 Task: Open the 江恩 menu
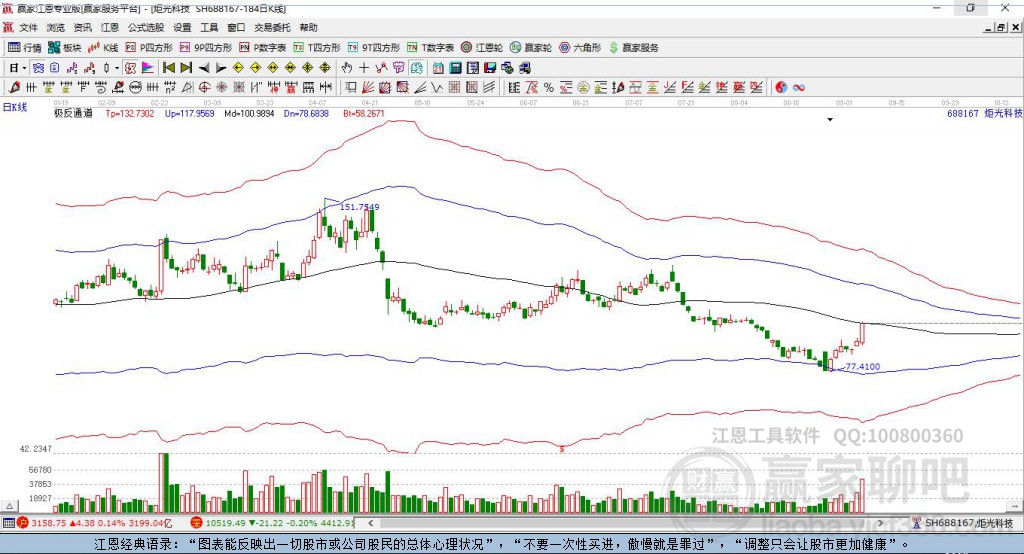[110, 27]
